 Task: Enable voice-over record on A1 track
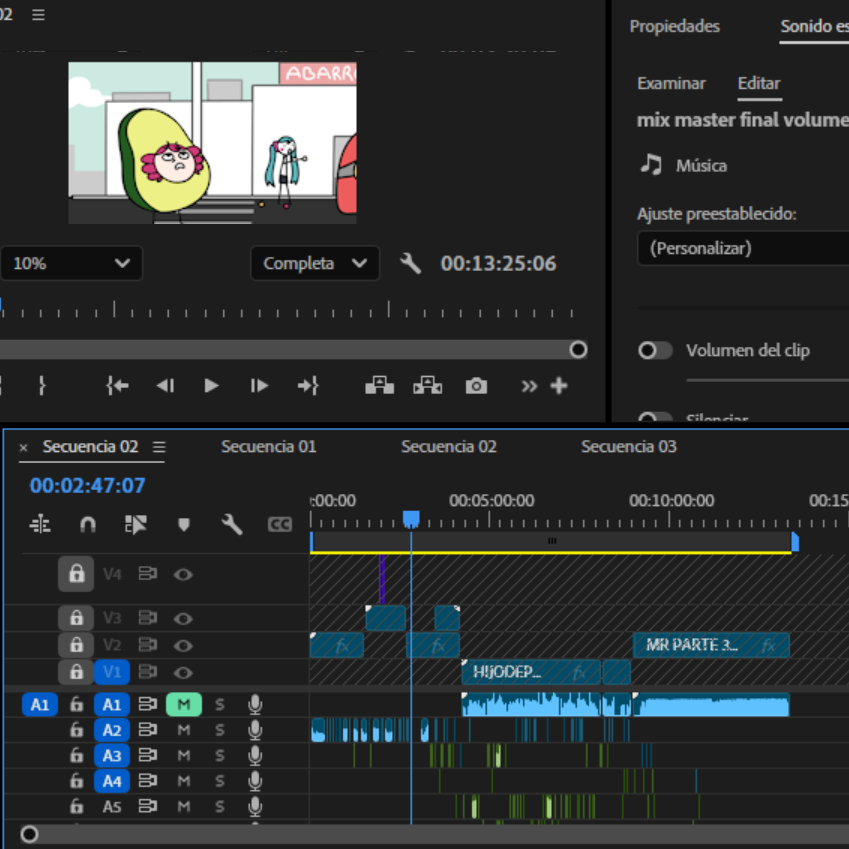click(x=255, y=704)
